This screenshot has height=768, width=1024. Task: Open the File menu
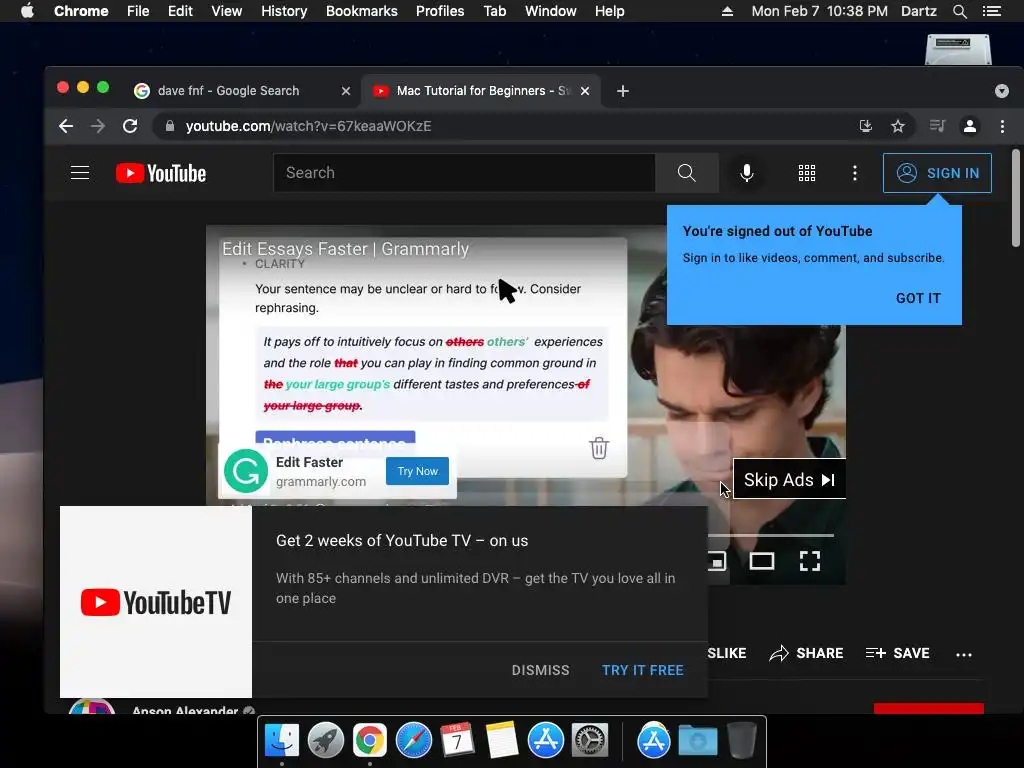click(138, 11)
